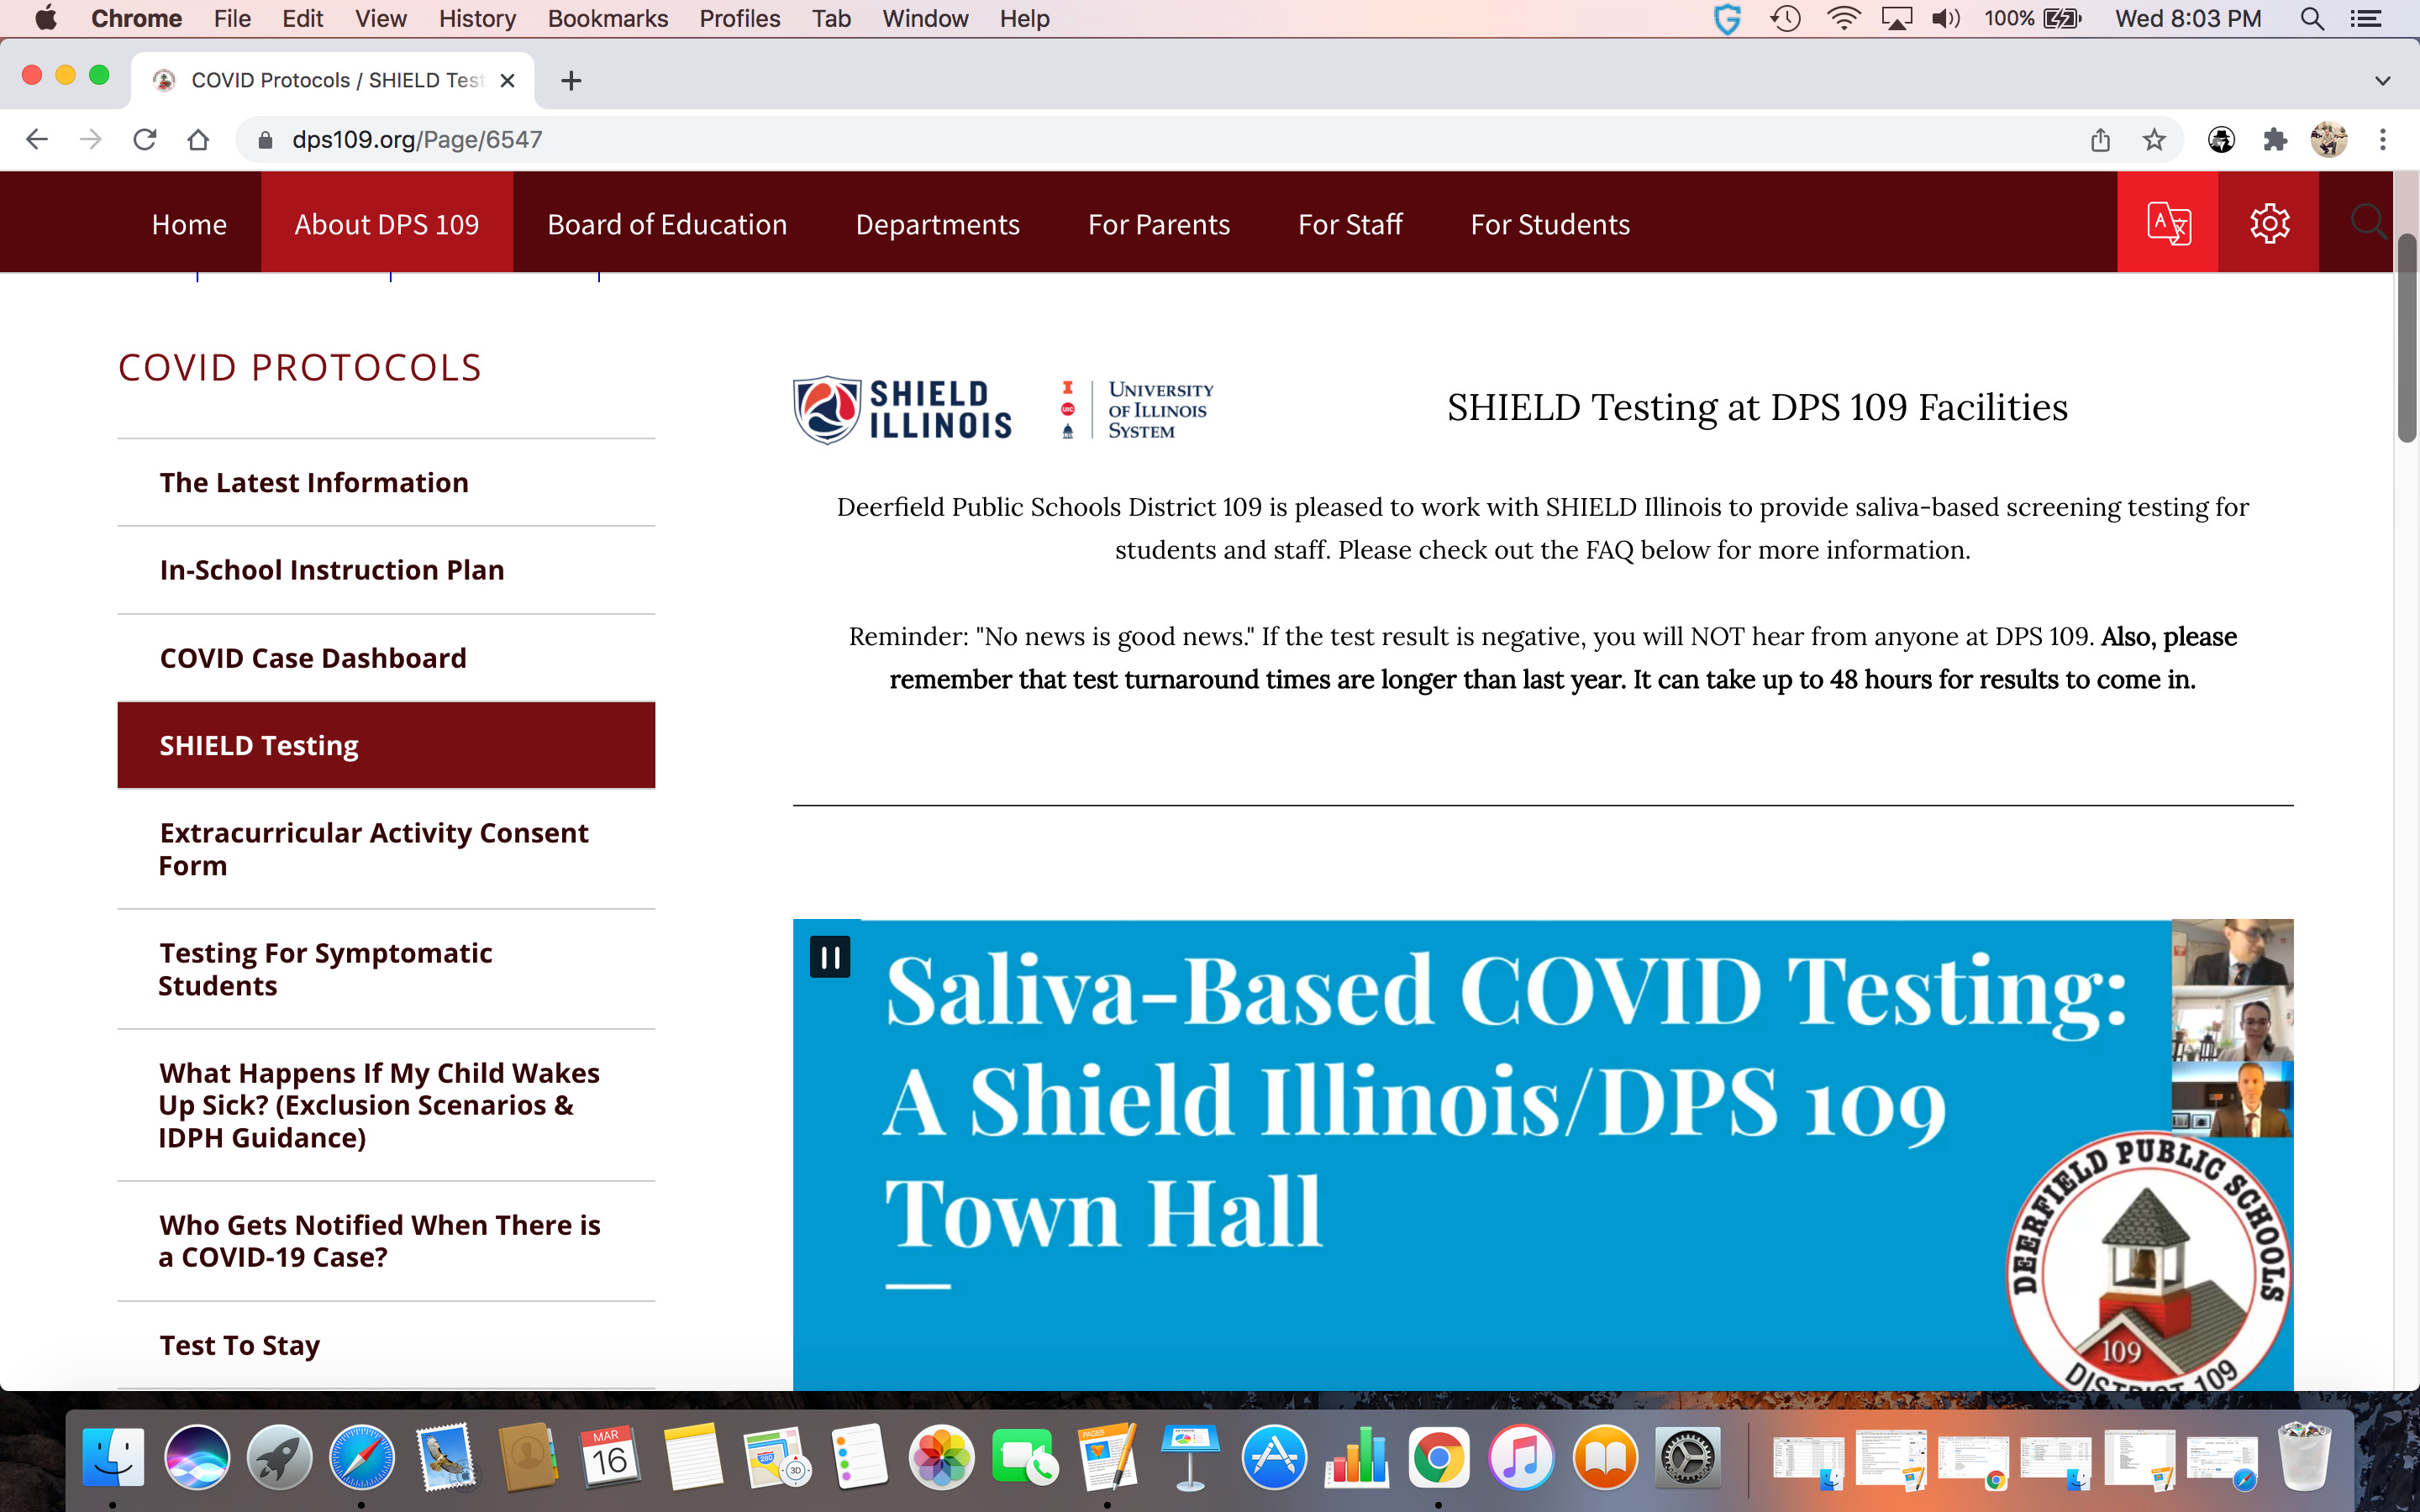Open Numbers from the dock
This screenshot has height=1512, width=2420.
click(x=1357, y=1457)
